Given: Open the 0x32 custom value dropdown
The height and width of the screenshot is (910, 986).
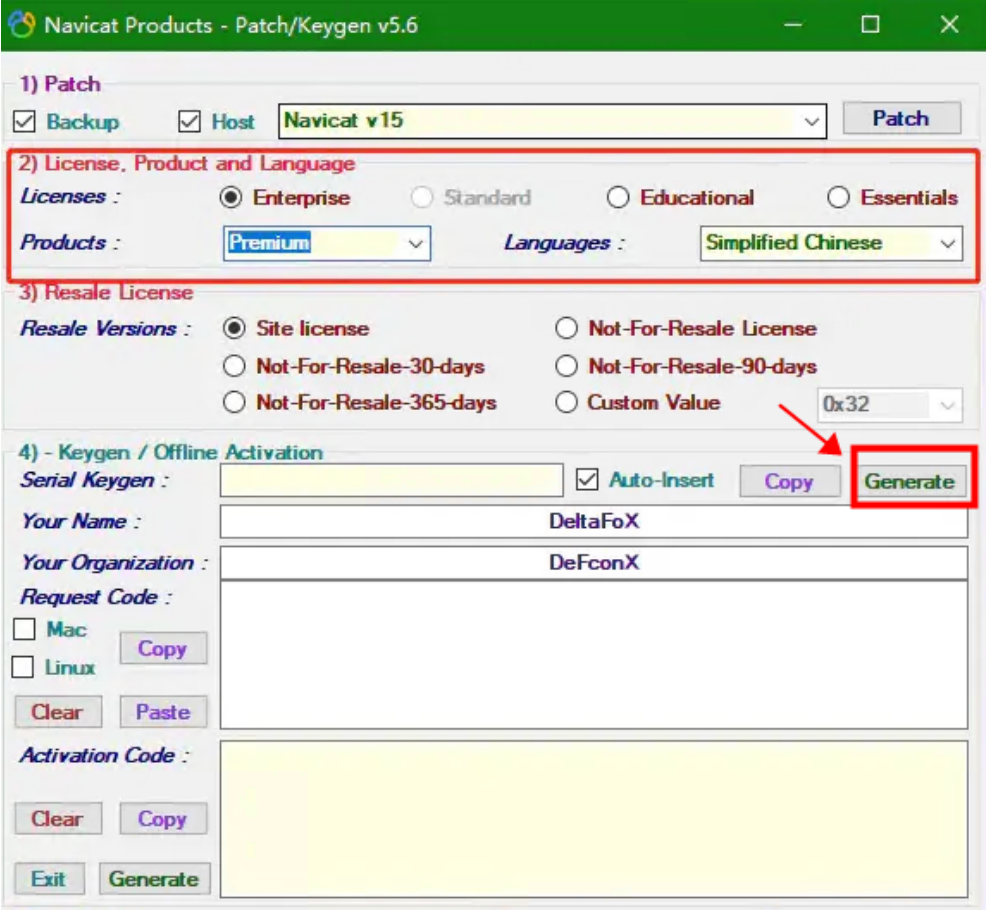Looking at the screenshot, I should tap(889, 404).
